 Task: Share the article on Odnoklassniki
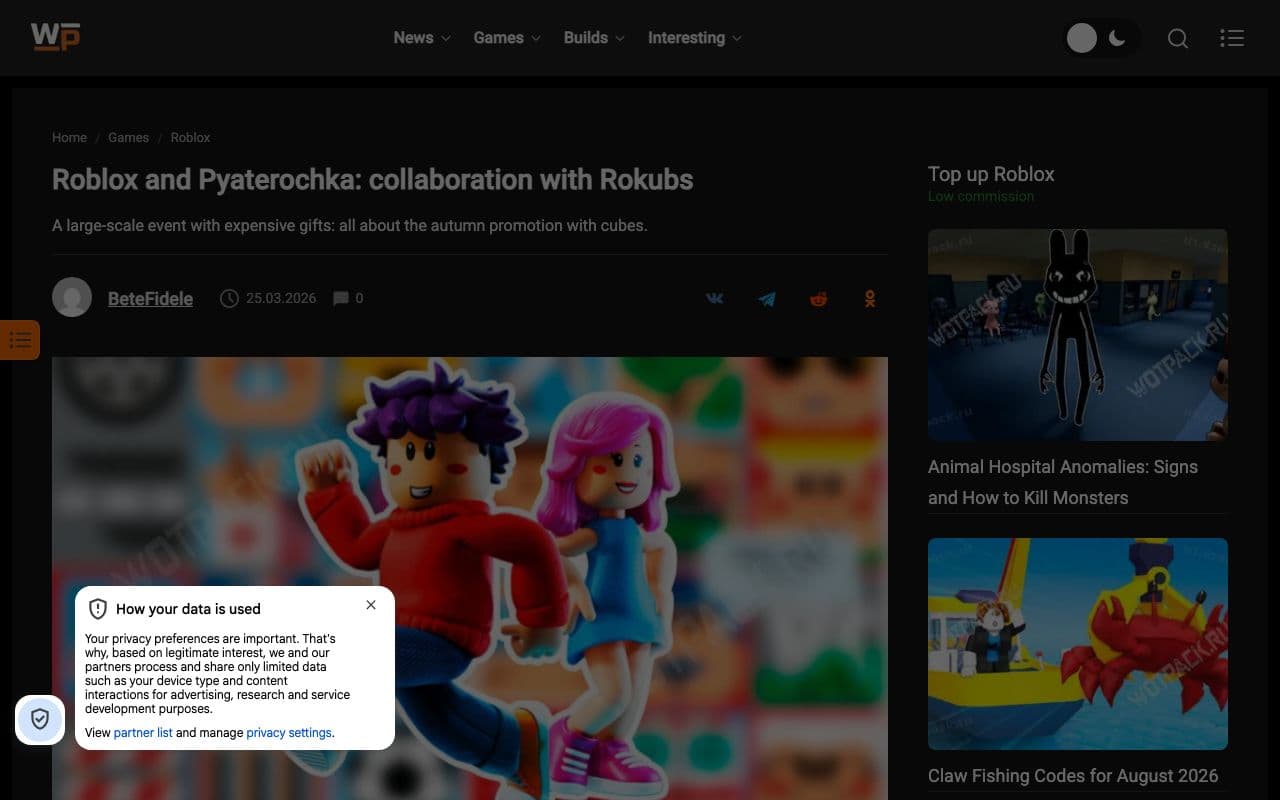[870, 298]
